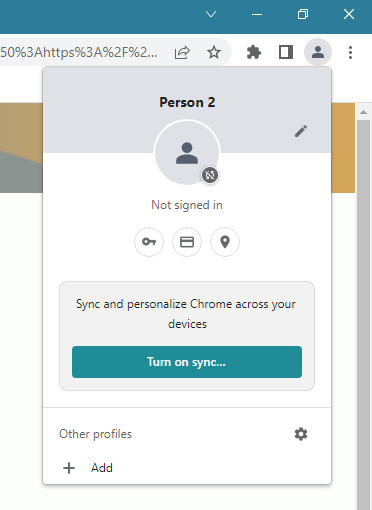This screenshot has width=372, height=510.
Task: Open saved passwords key icon
Action: pos(149,242)
